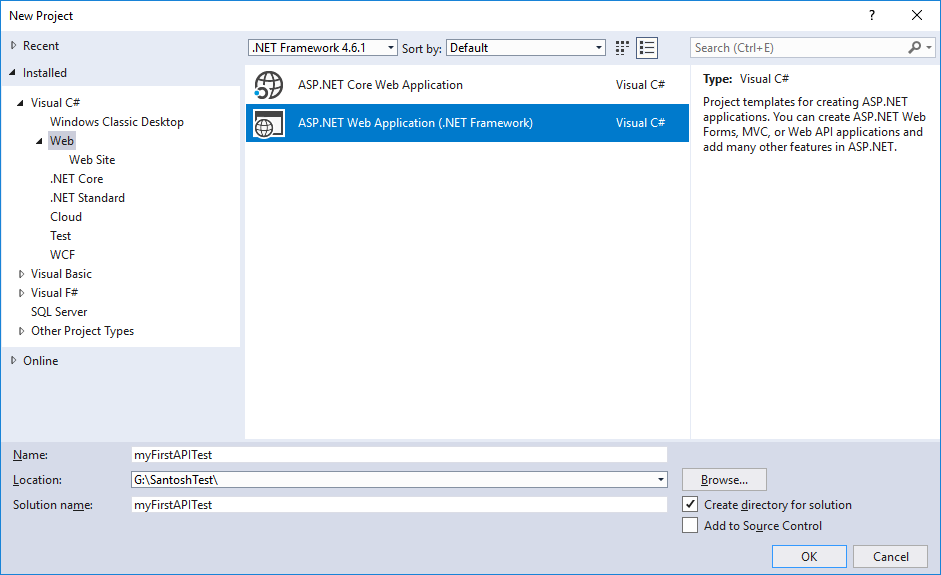941x575 pixels.
Task: Select the Test category
Action: (61, 236)
